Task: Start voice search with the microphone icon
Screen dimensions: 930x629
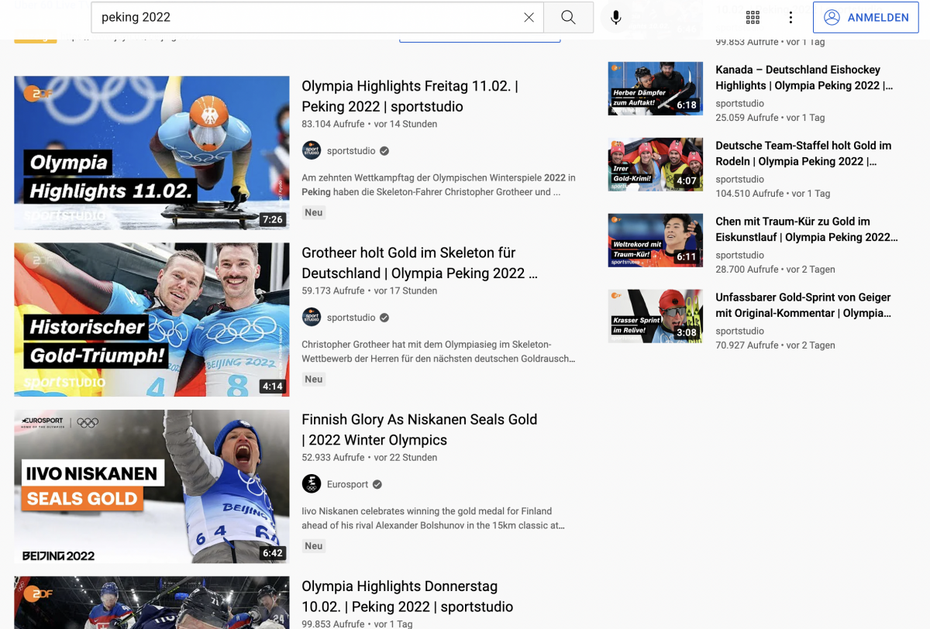Action: (616, 18)
